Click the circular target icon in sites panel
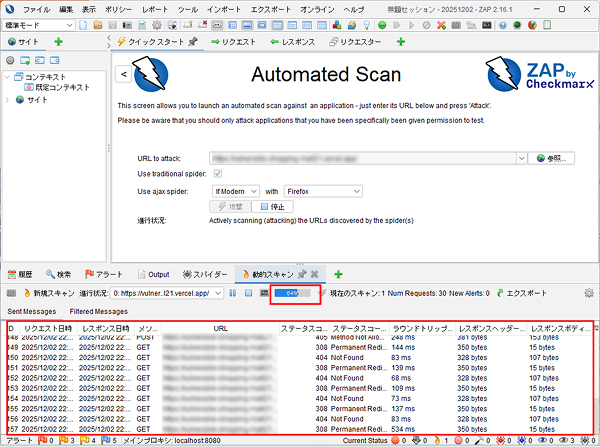This screenshot has height=447, width=600. pos(10,60)
